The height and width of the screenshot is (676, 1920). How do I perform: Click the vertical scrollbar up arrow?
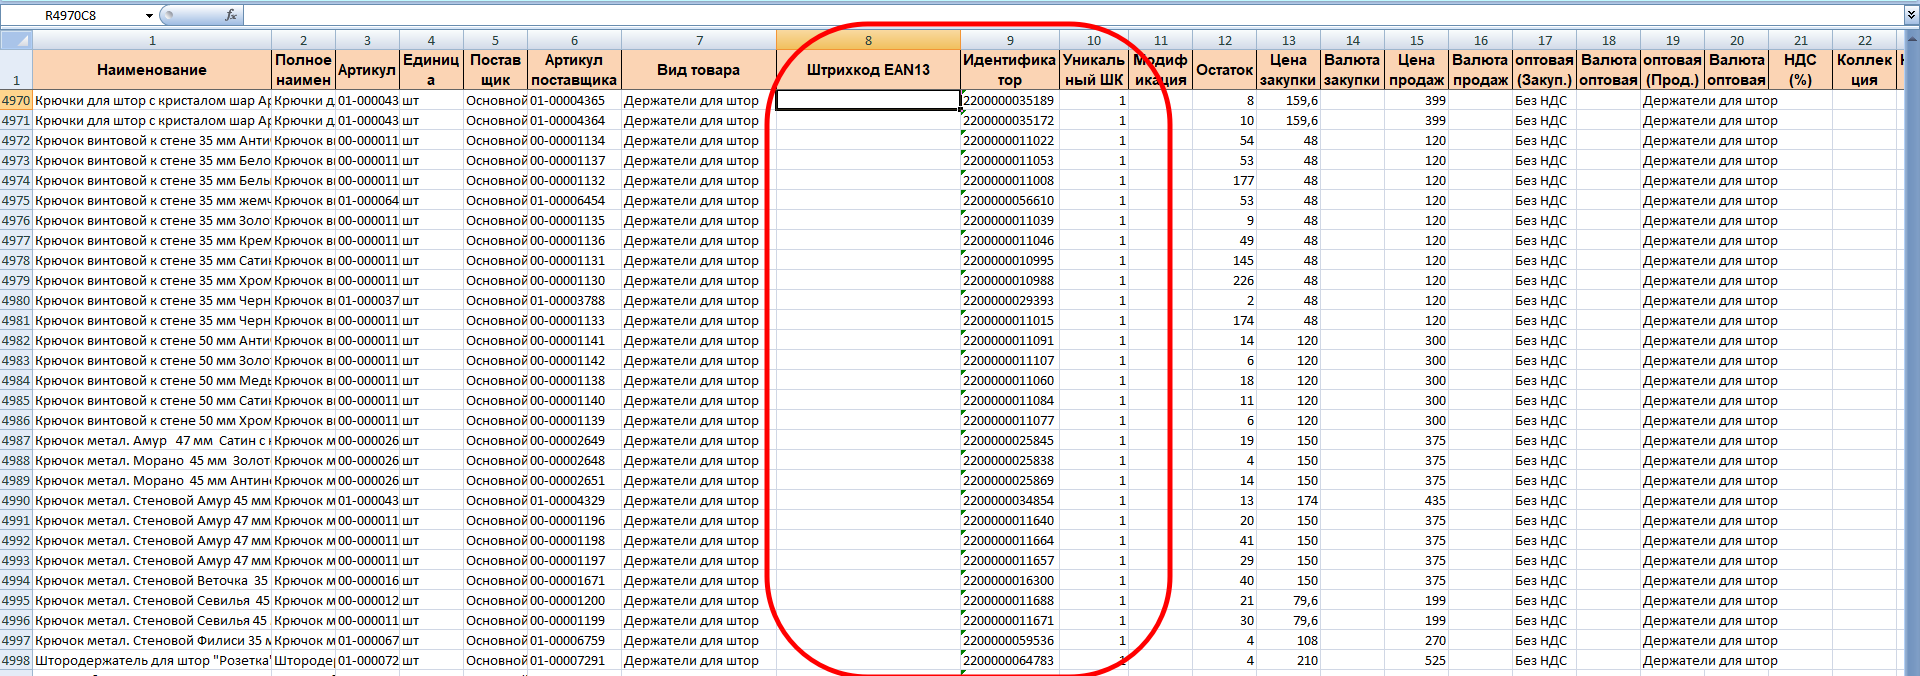point(1911,40)
